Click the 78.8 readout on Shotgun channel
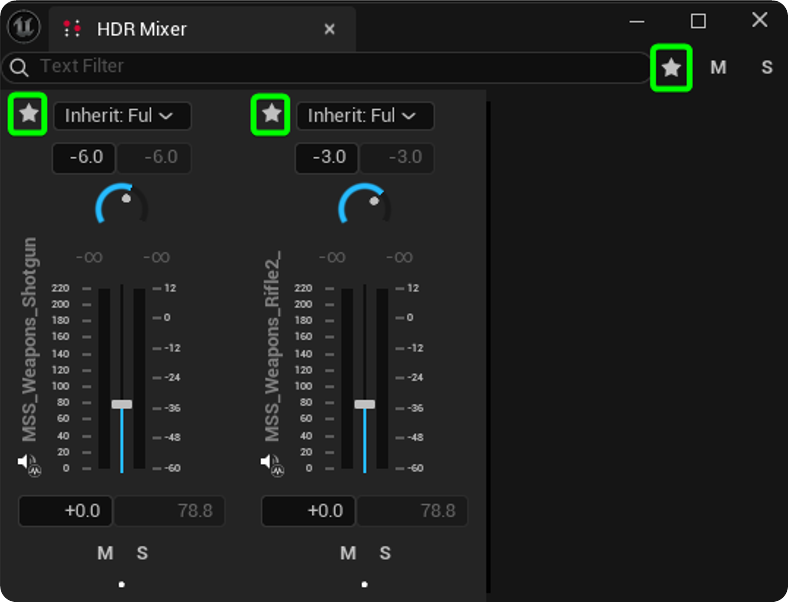The height and width of the screenshot is (602, 788). [x=169, y=511]
